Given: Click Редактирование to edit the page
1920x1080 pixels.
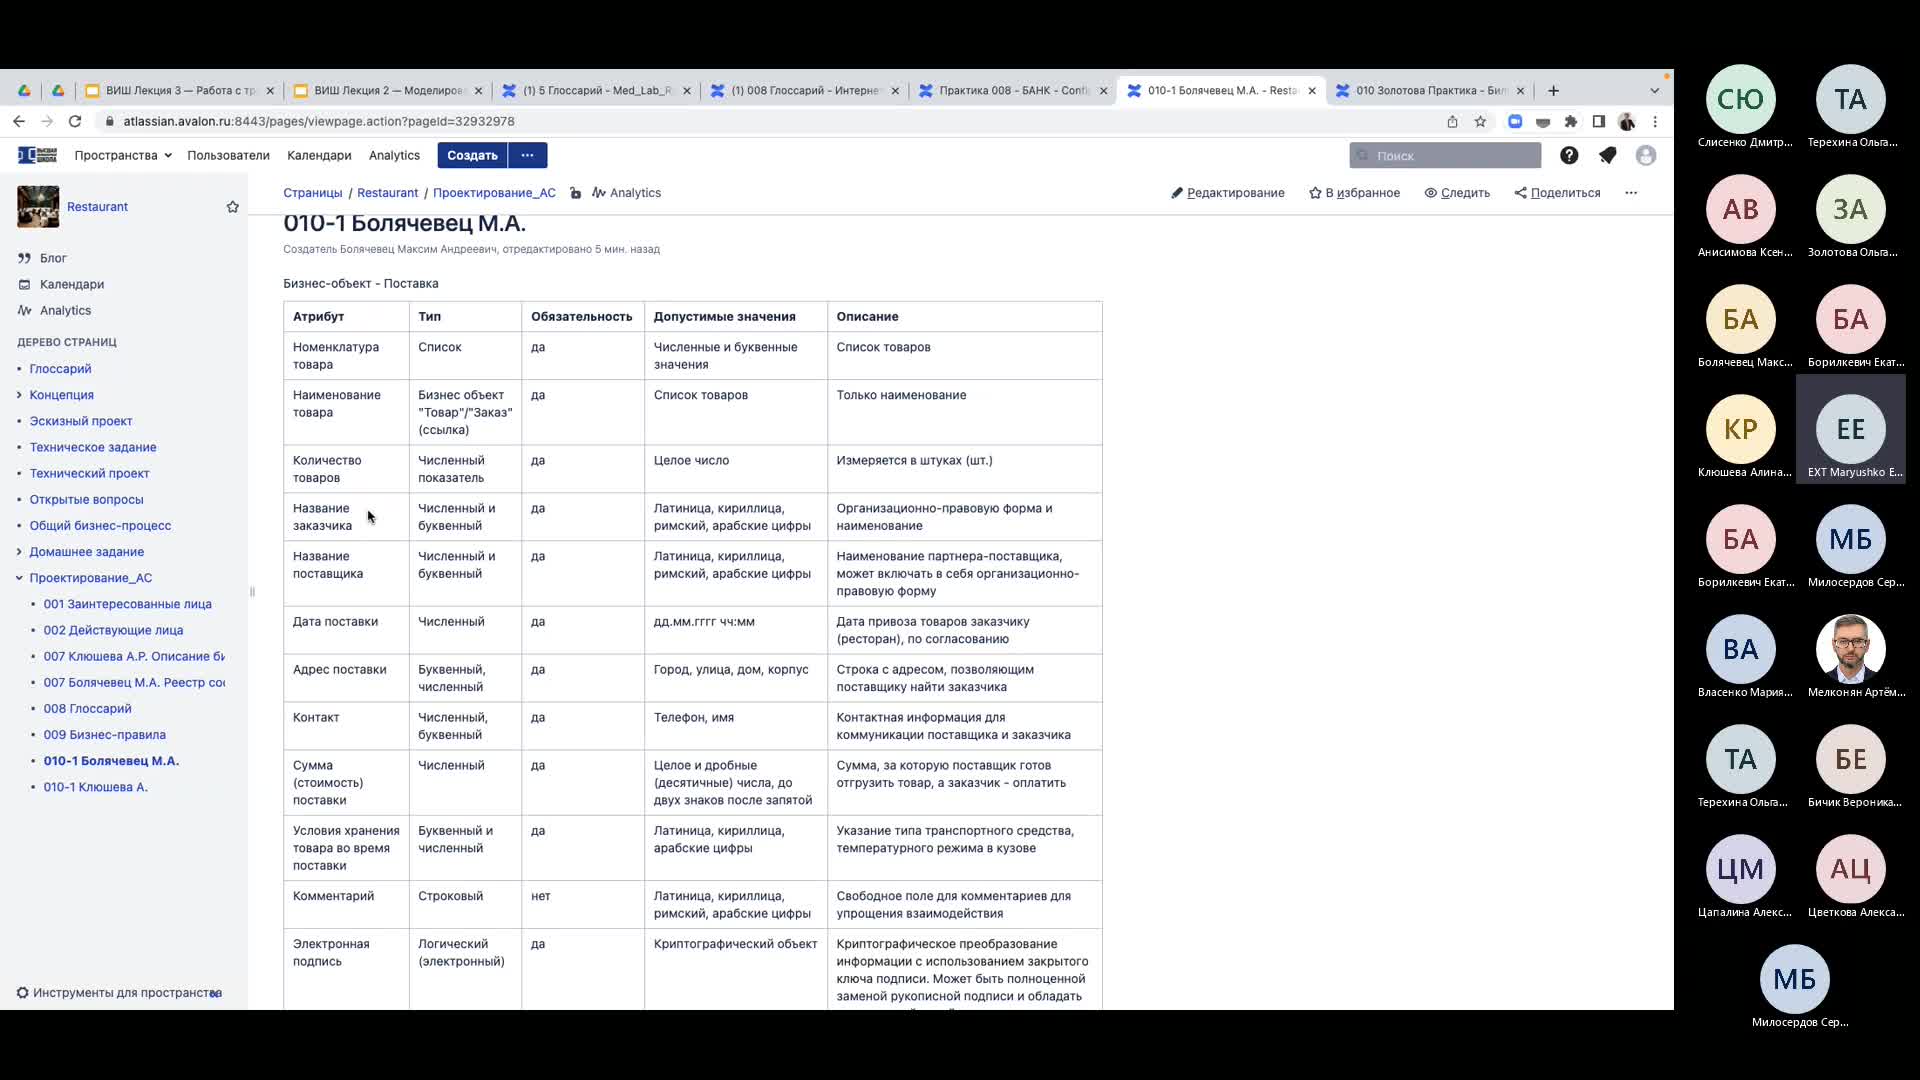Looking at the screenshot, I should tap(1228, 193).
